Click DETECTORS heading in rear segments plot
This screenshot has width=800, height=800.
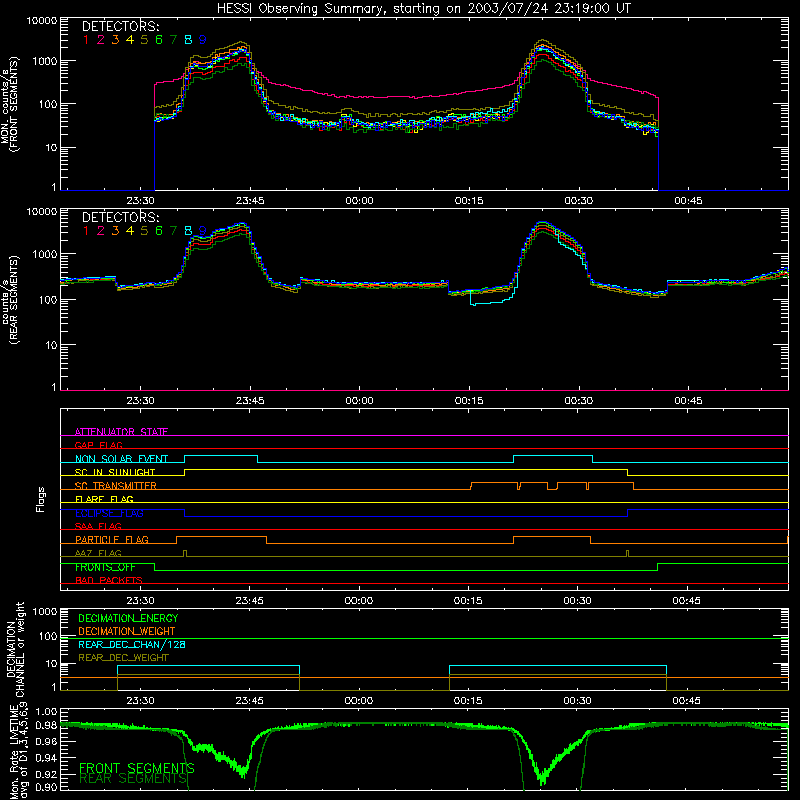[x=120, y=217]
